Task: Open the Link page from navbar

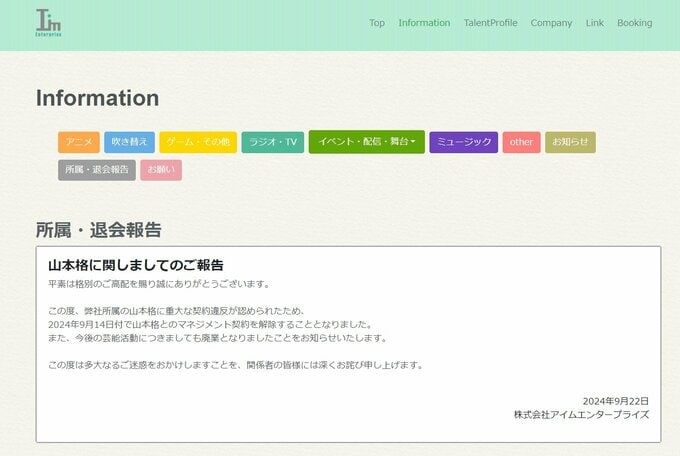Action: pos(595,23)
